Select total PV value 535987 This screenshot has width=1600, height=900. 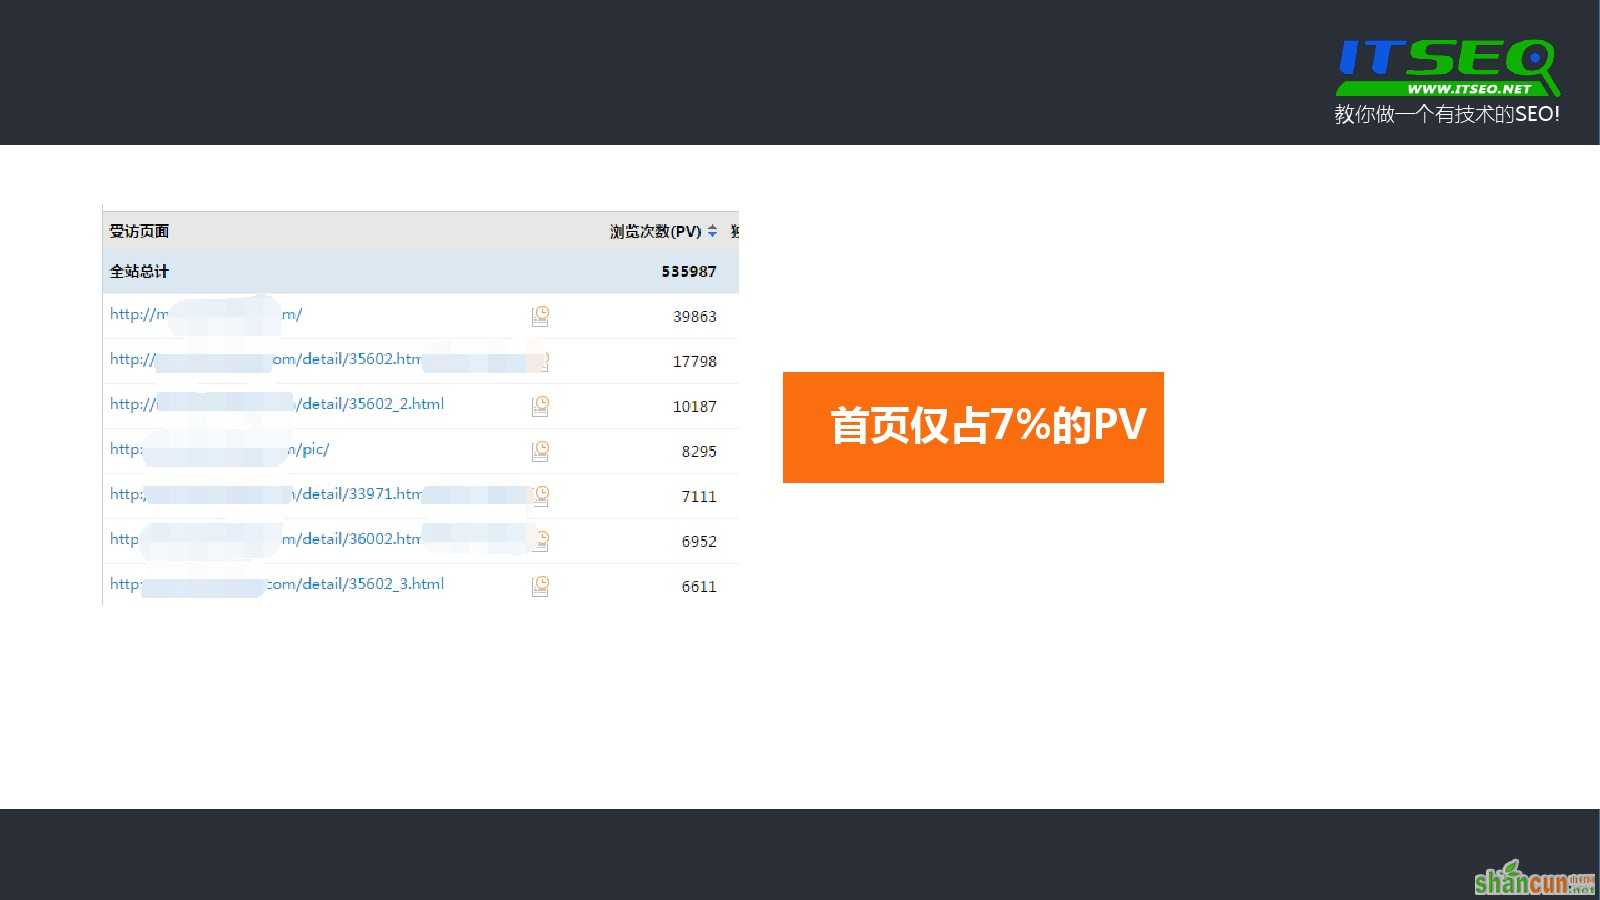click(689, 271)
